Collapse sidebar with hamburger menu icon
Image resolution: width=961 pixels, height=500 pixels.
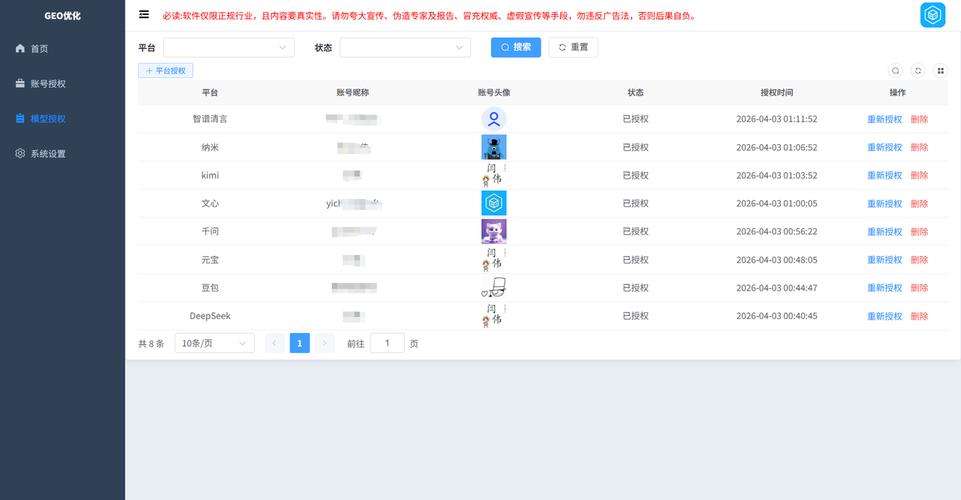[144, 14]
